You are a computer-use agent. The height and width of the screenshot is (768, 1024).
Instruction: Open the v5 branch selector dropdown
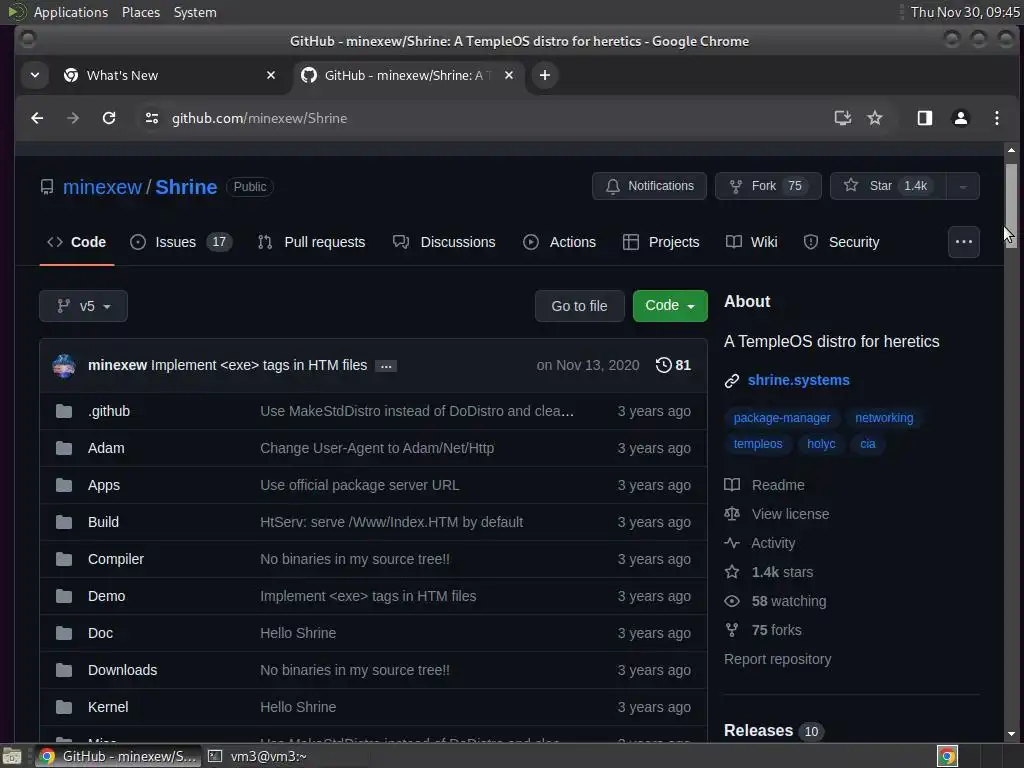point(84,306)
